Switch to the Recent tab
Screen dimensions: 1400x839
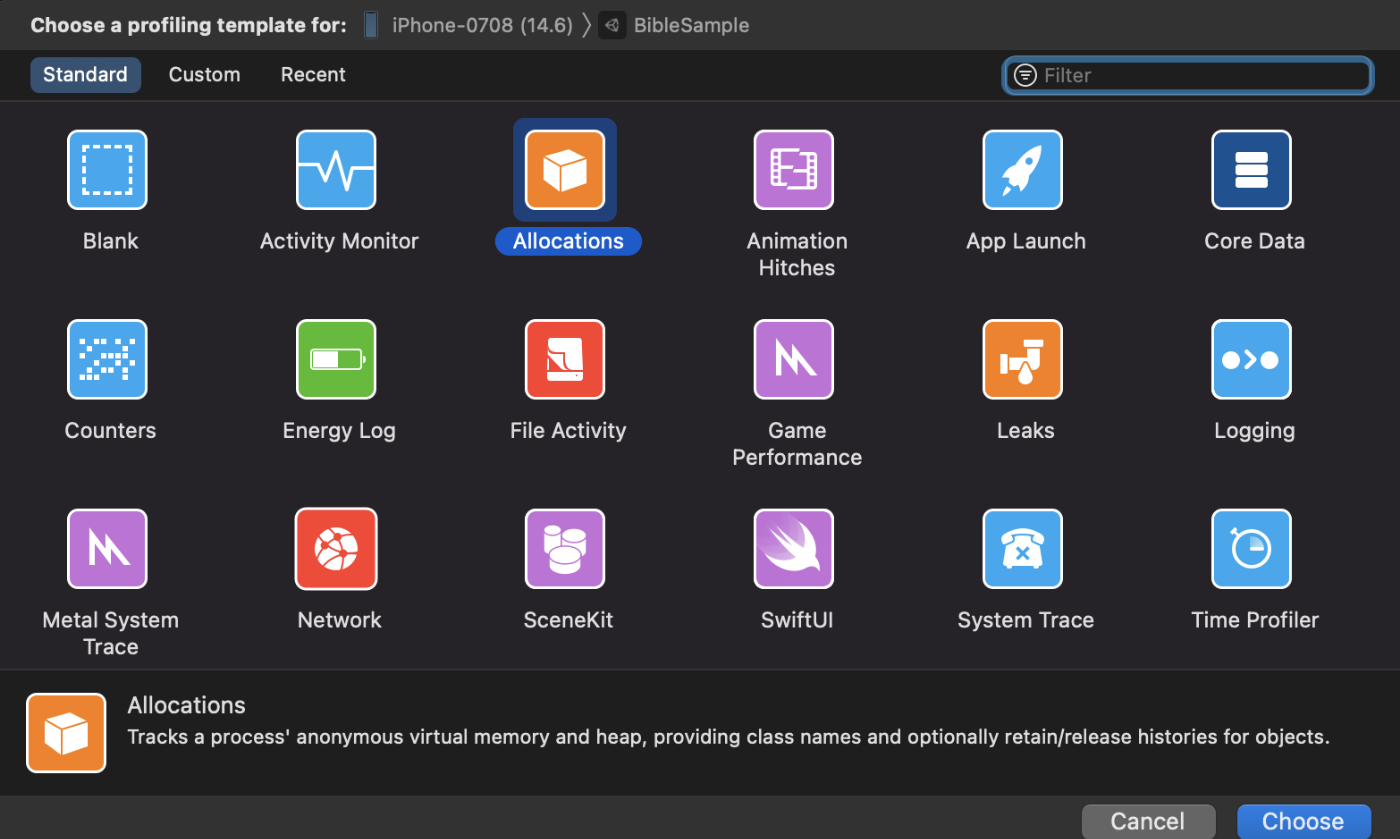tap(313, 75)
